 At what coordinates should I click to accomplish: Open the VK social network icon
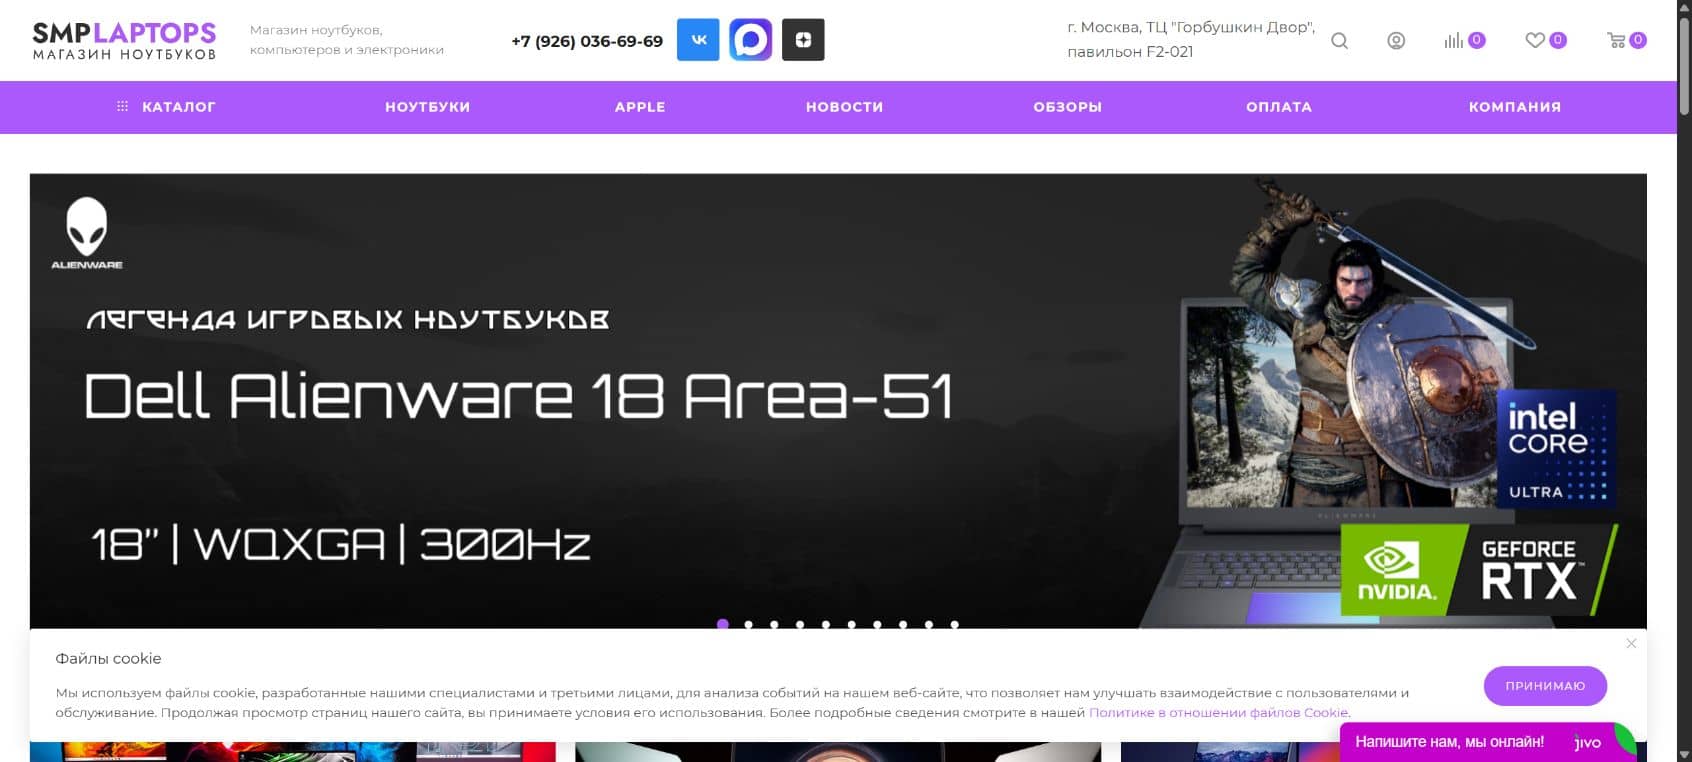[x=698, y=40]
